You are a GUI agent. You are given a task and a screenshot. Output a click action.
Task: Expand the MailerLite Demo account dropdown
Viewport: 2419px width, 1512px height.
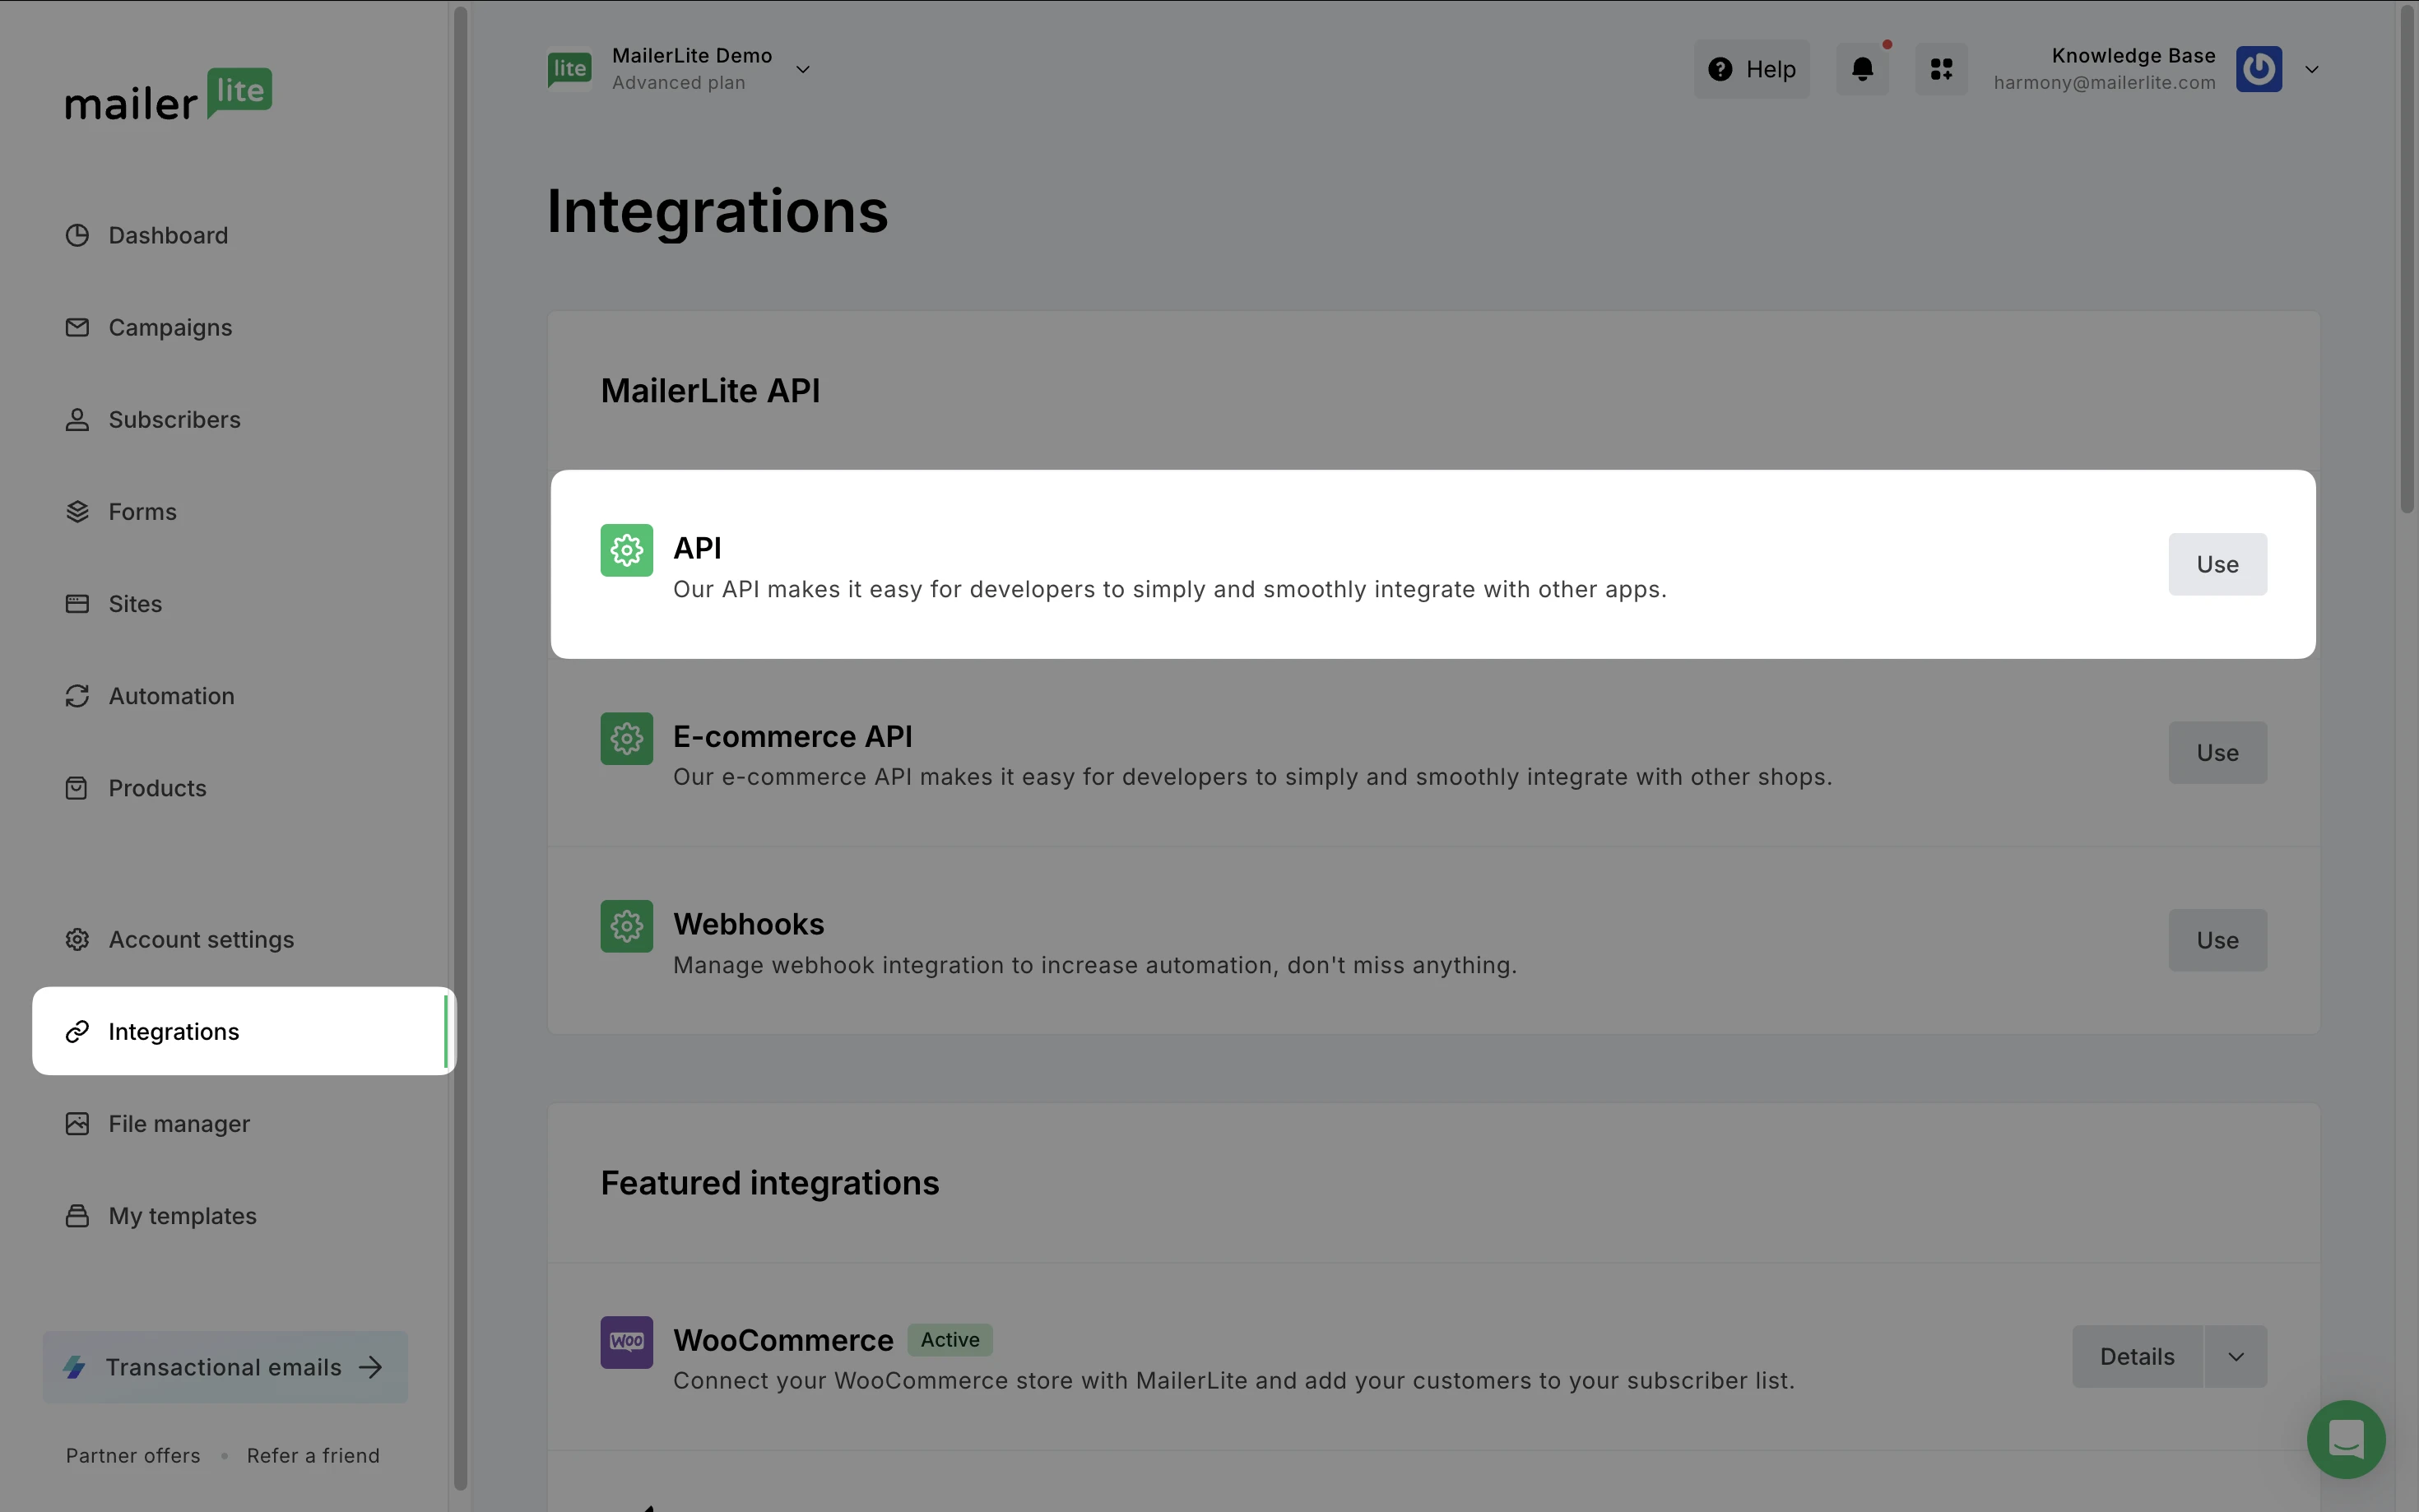pos(802,69)
